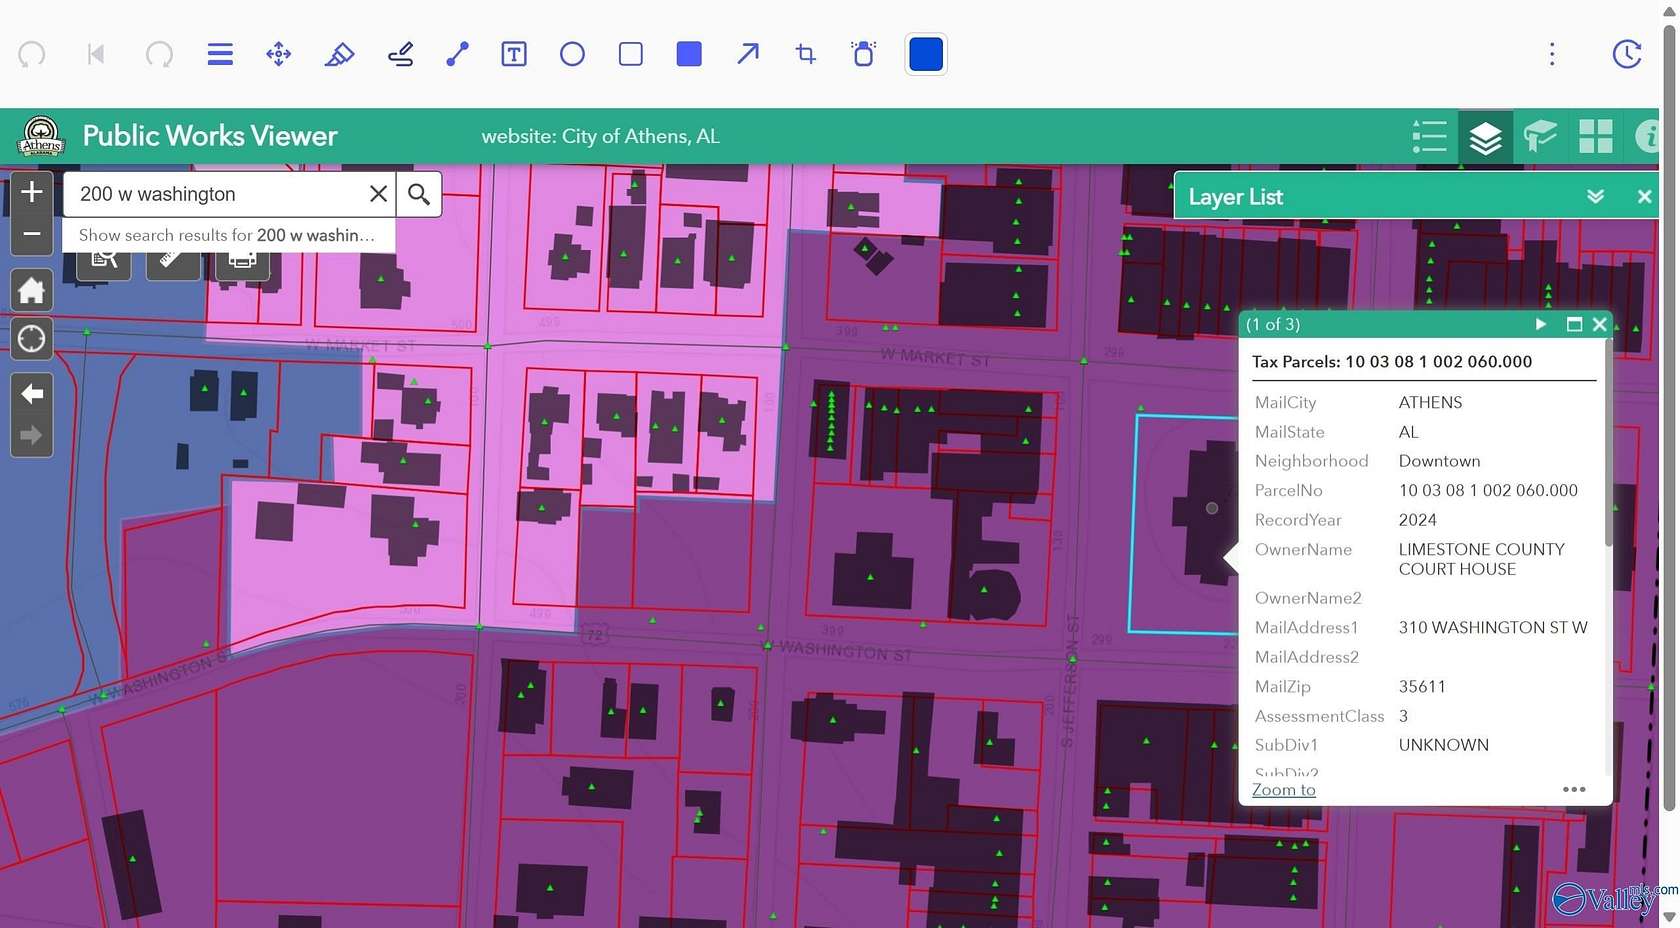
Task: Toggle the Layer List widget icon
Action: 1485,136
